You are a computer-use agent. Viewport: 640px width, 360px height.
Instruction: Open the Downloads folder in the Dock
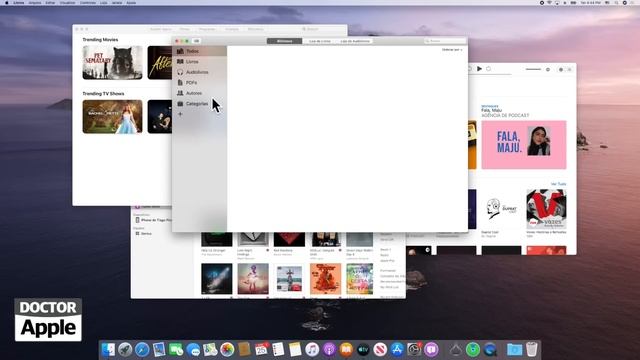coord(514,349)
